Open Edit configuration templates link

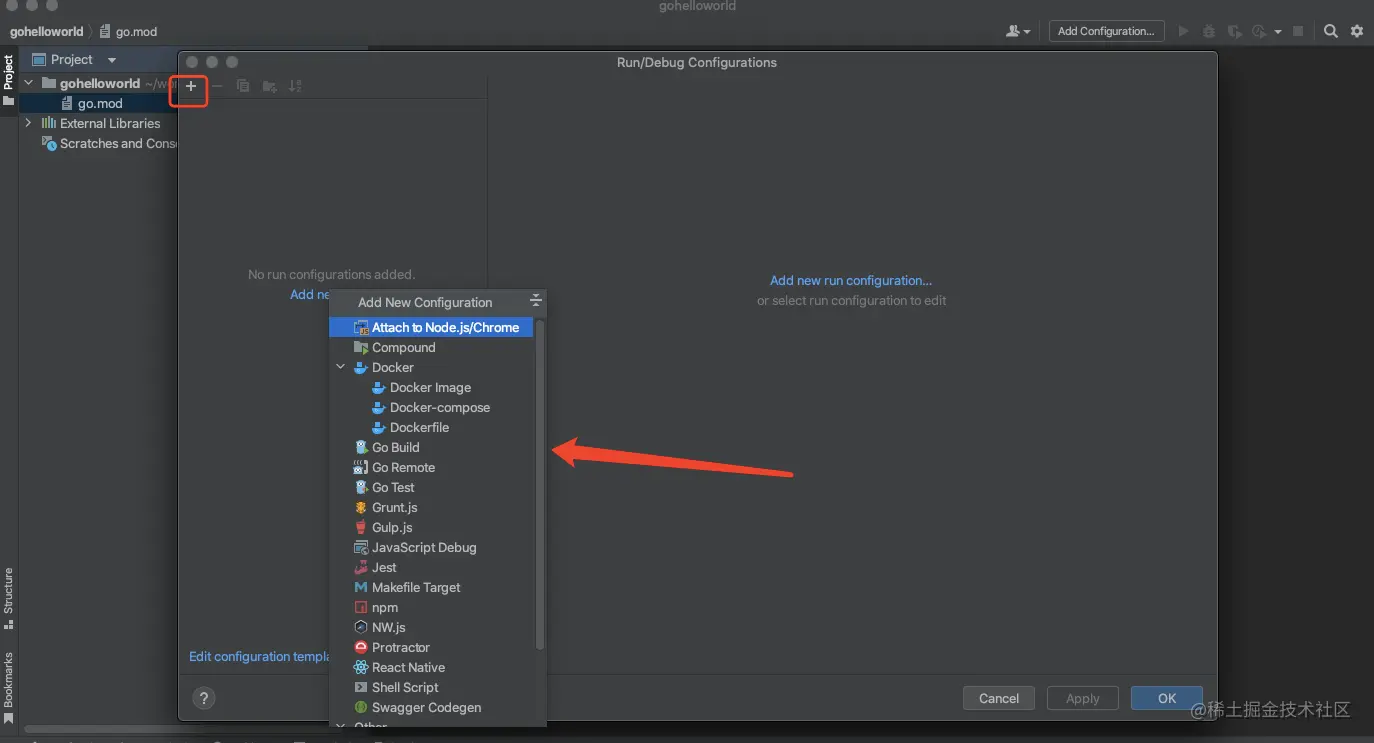click(259, 656)
